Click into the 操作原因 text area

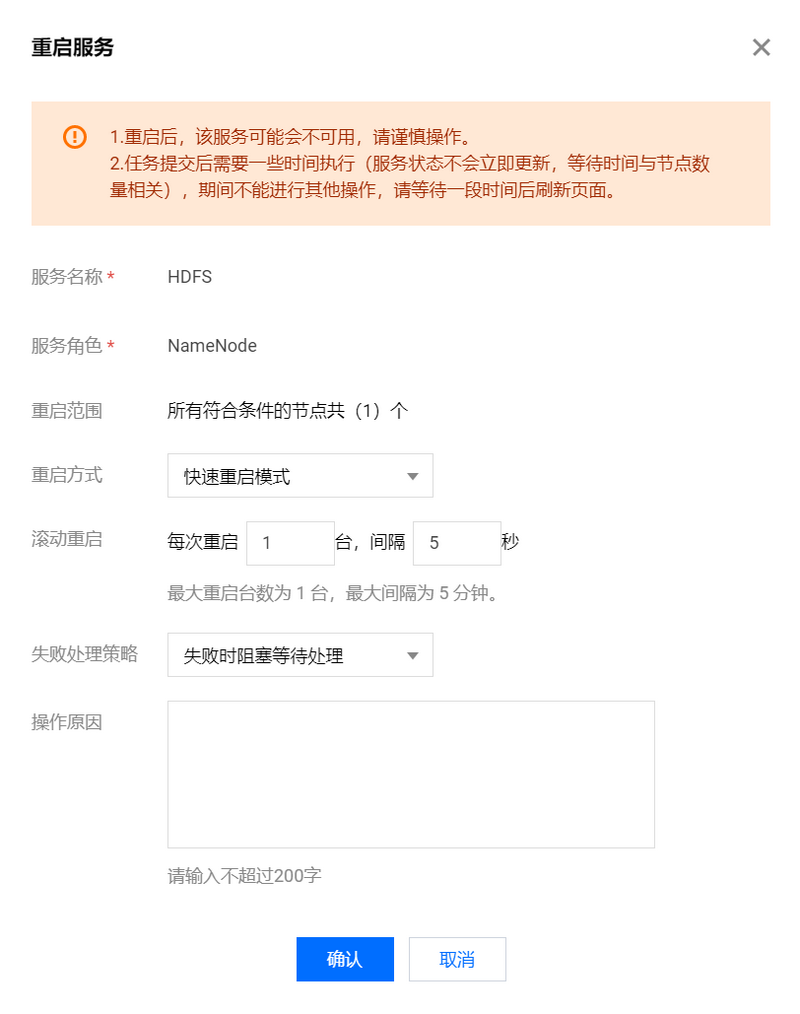coord(411,774)
